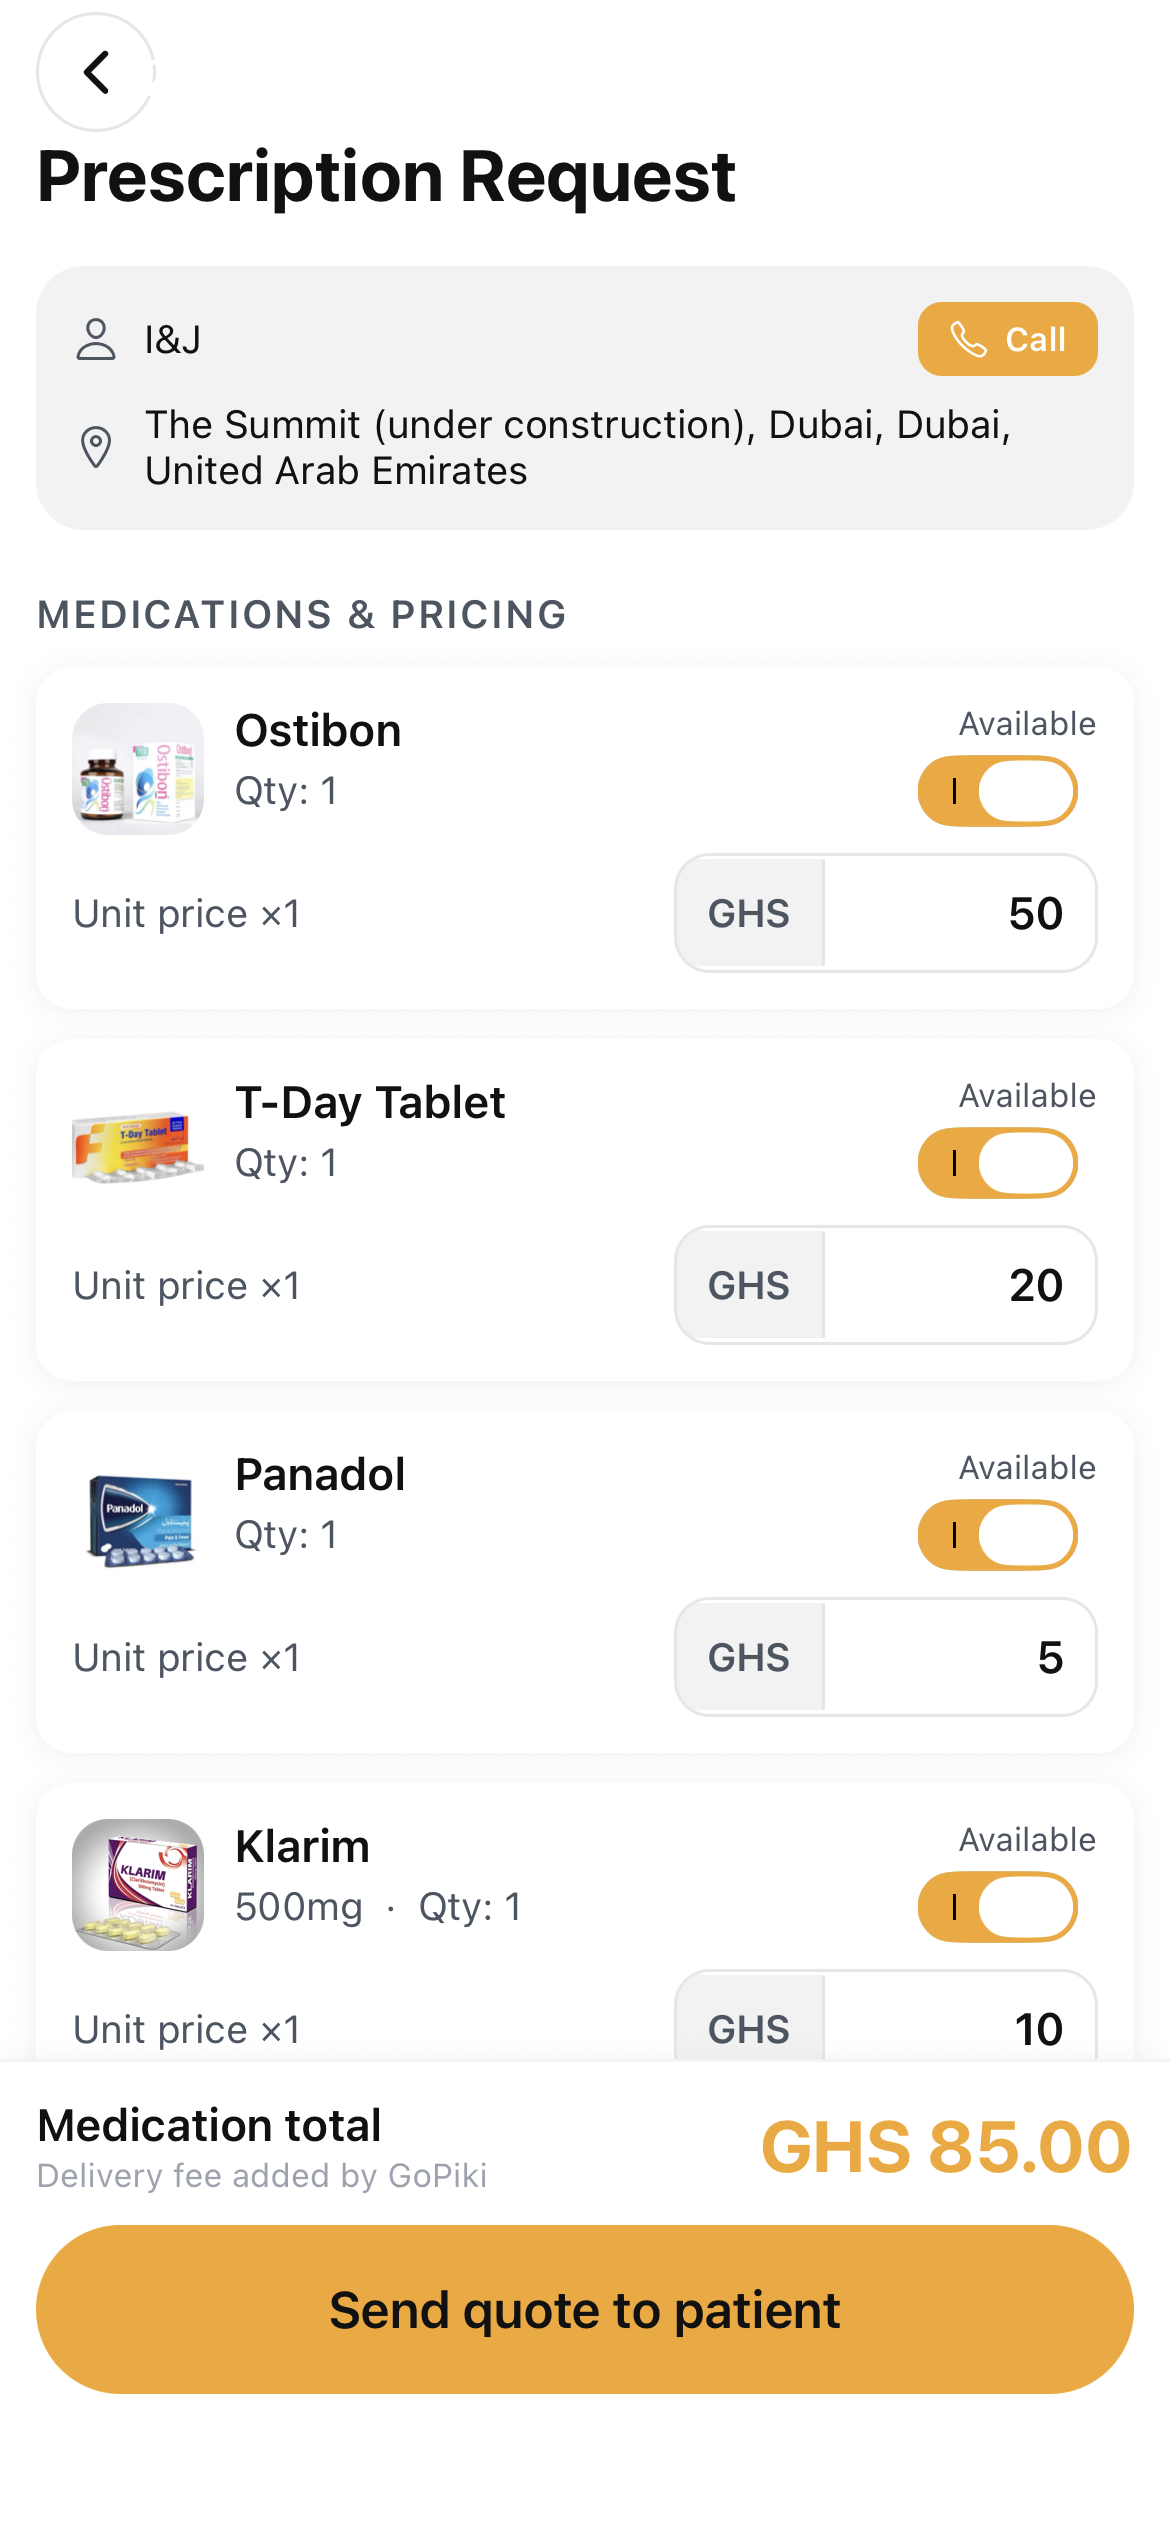Call the patient I&J
This screenshot has height=2532, width=1170.
[1007, 339]
